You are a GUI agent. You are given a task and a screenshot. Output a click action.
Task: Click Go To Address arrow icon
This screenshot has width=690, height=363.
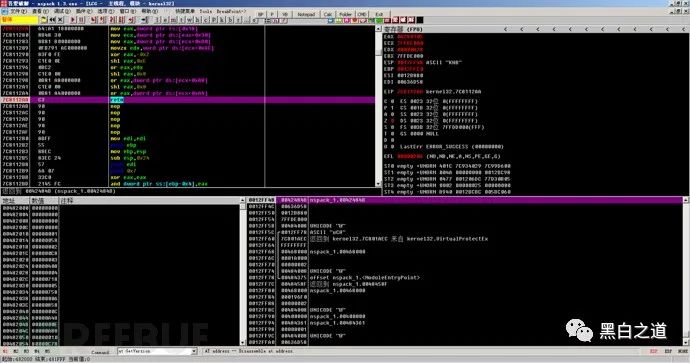[144, 20]
